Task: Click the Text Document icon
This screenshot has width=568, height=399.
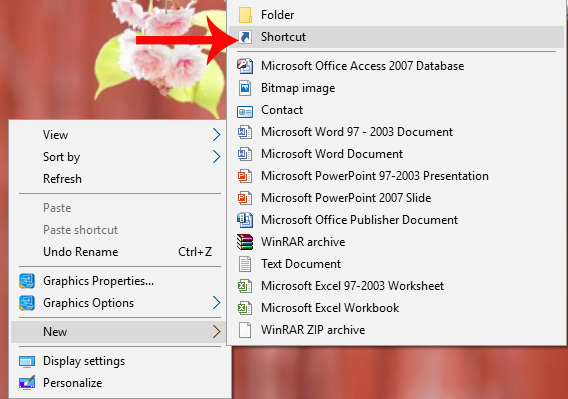Action: point(245,264)
